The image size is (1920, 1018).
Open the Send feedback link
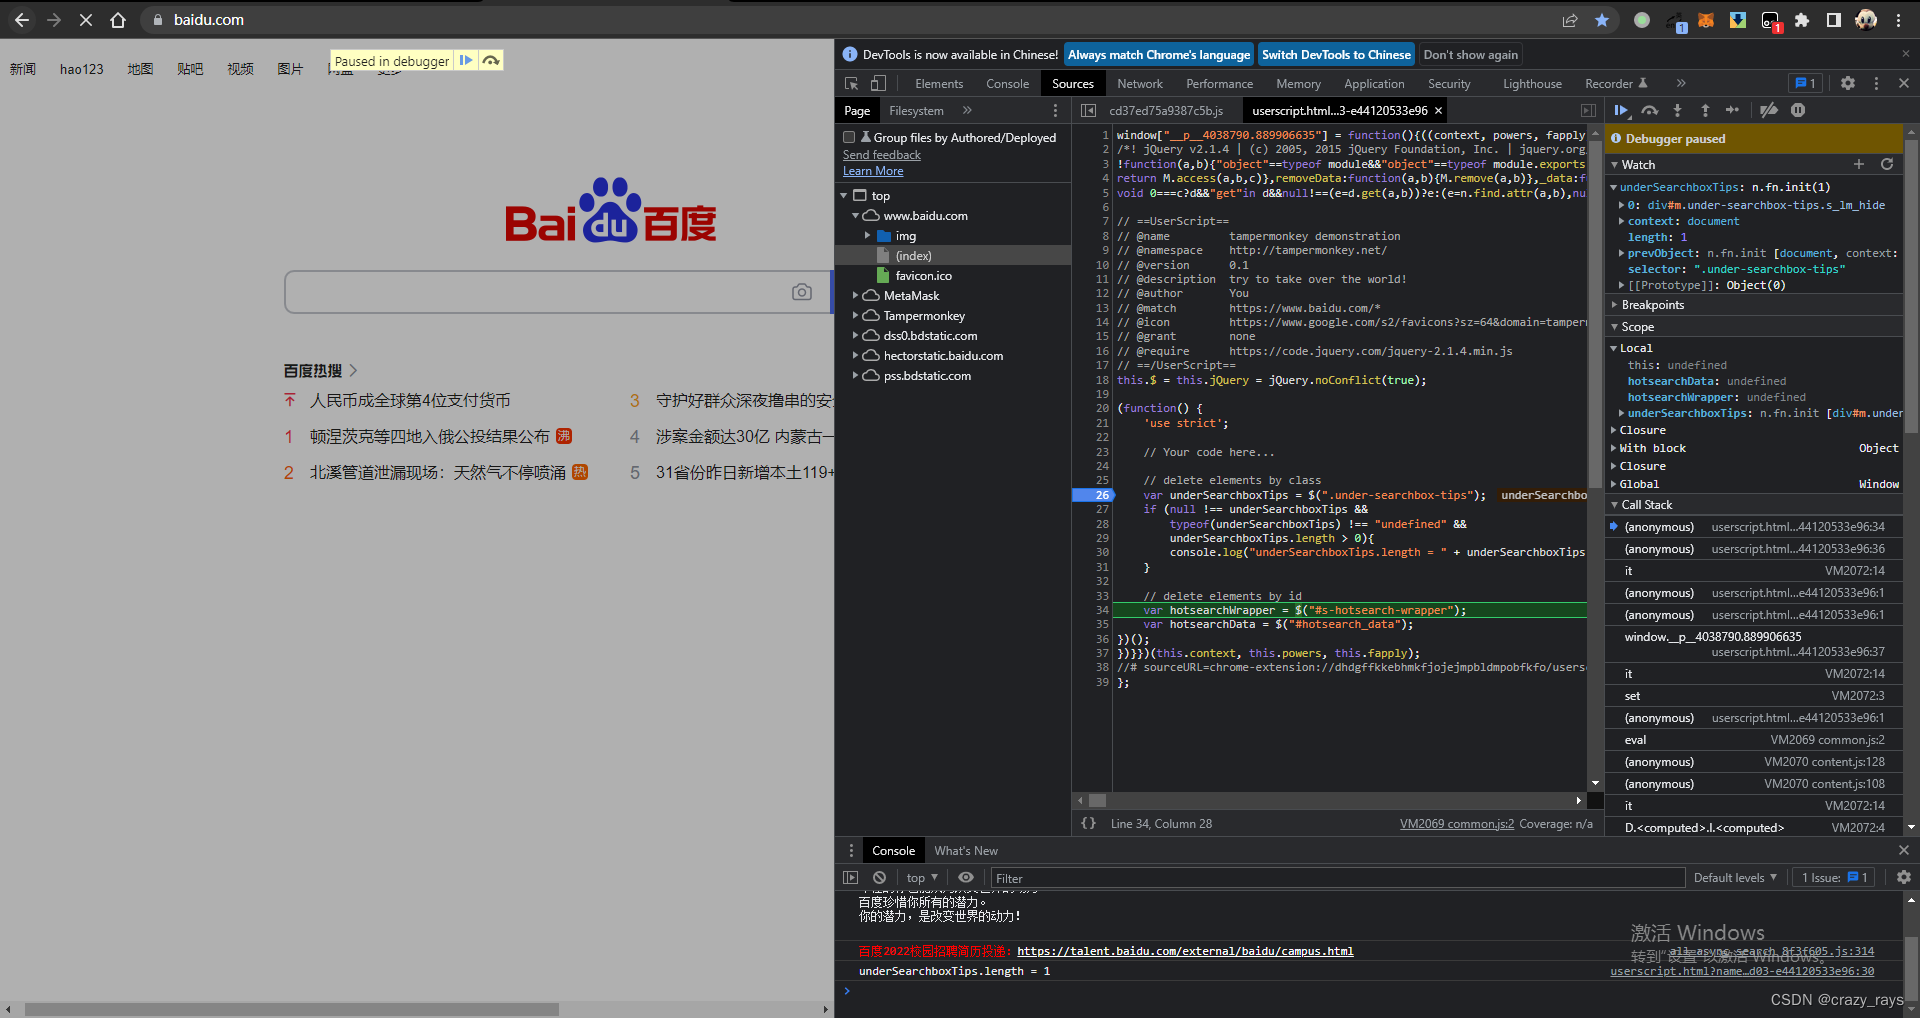pyautogui.click(x=882, y=155)
